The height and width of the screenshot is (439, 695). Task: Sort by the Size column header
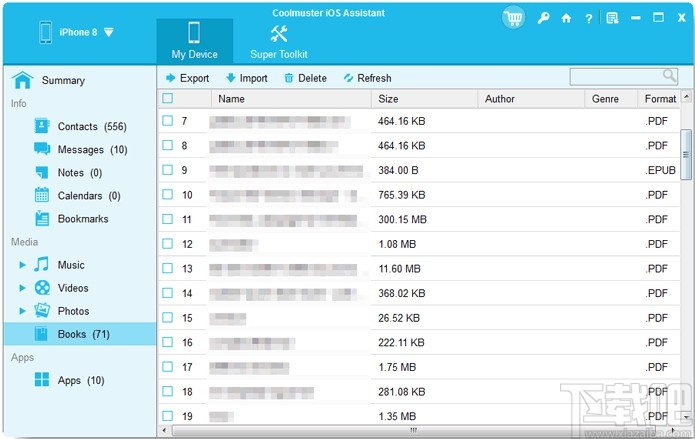tap(424, 99)
